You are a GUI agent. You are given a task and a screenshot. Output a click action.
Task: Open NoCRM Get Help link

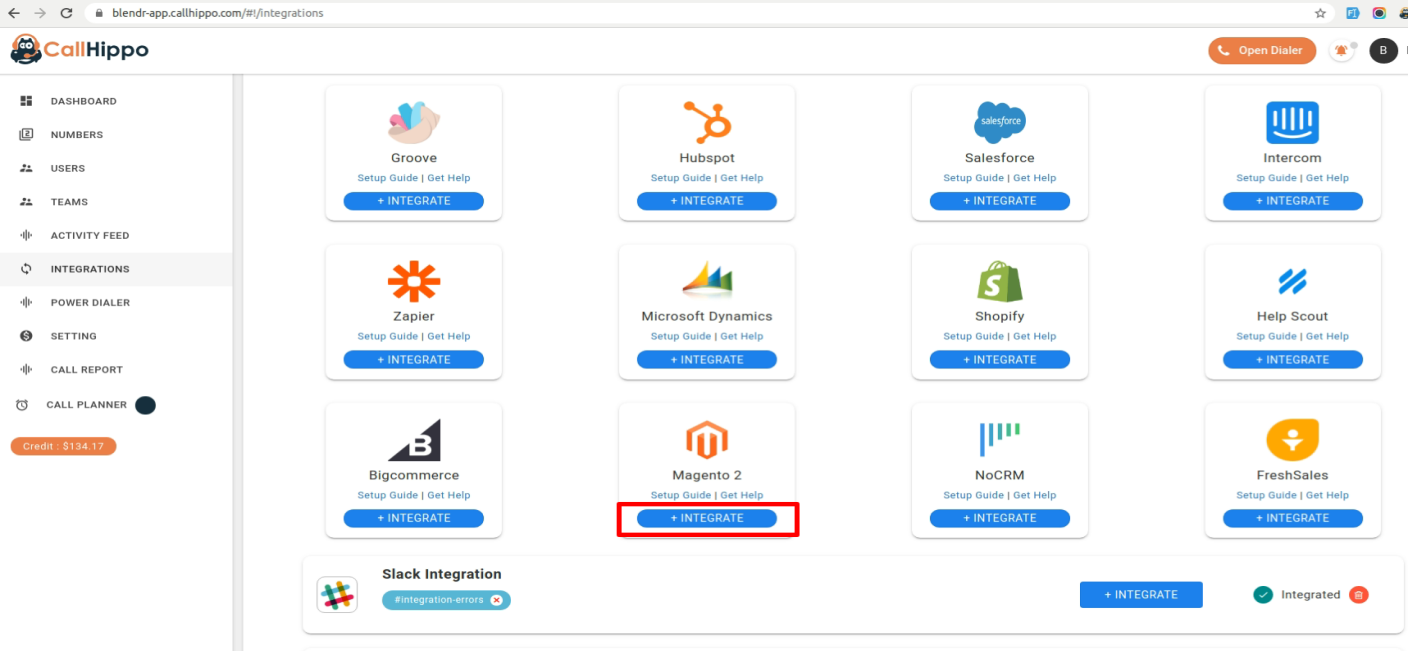(1034, 495)
